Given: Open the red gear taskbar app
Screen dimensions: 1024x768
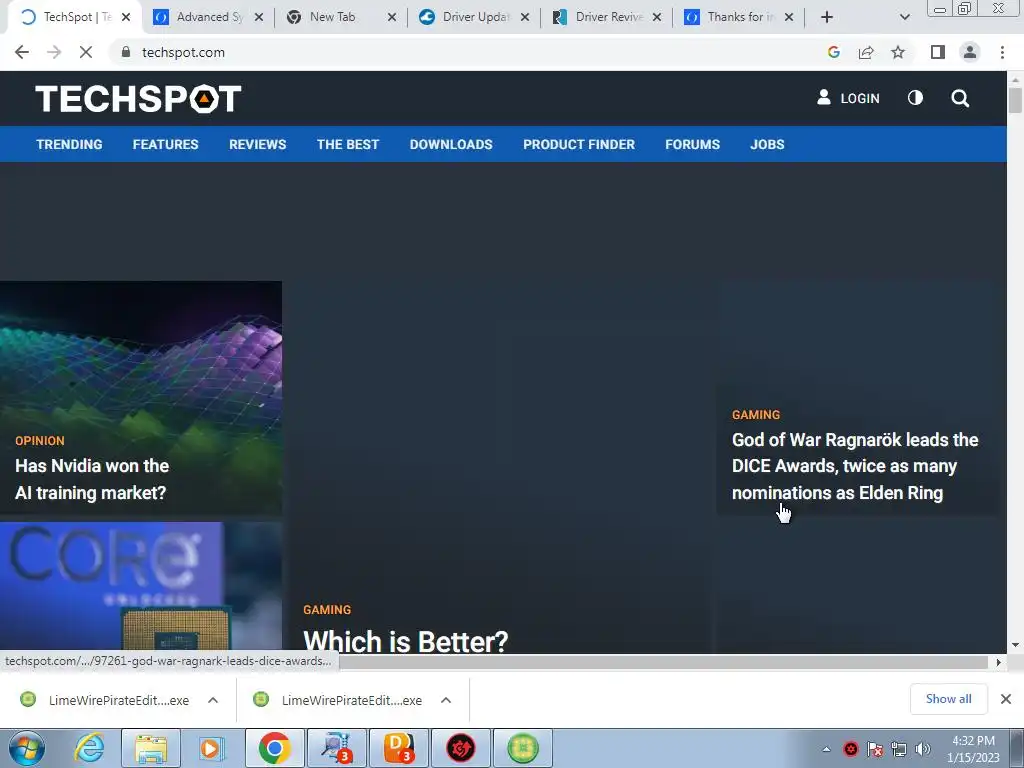Looking at the screenshot, I should (x=460, y=748).
